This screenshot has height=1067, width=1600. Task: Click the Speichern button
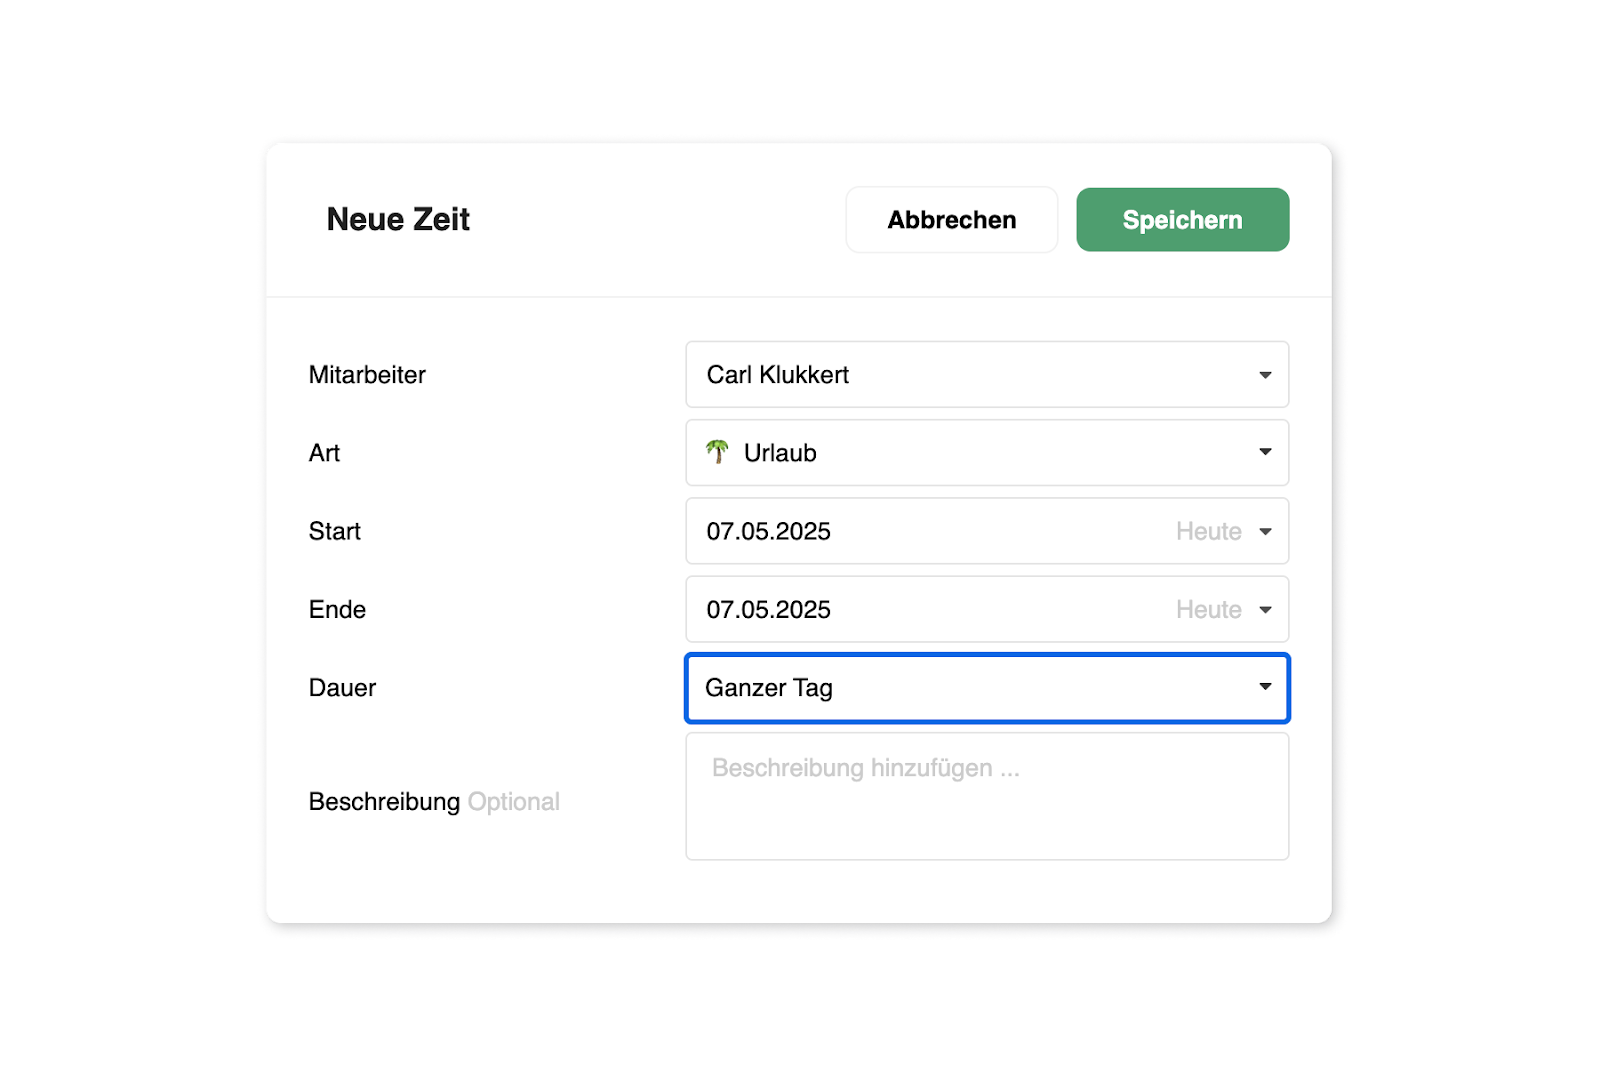point(1182,219)
